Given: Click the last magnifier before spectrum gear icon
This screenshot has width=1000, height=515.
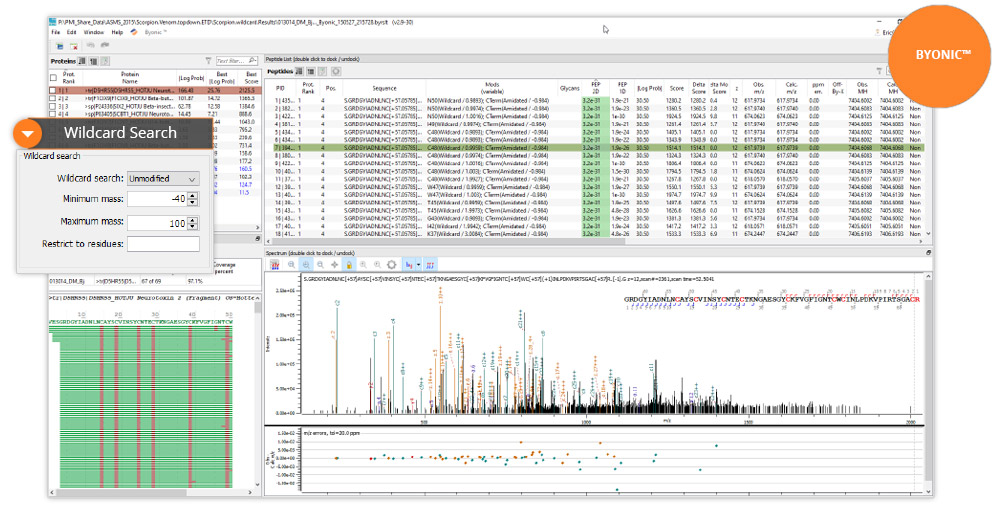Looking at the screenshot, I should point(377,265).
